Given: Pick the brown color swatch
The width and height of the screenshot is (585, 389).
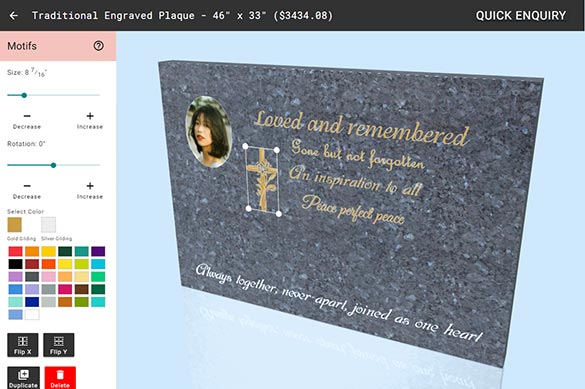Looking at the screenshot, I should pos(82,289).
